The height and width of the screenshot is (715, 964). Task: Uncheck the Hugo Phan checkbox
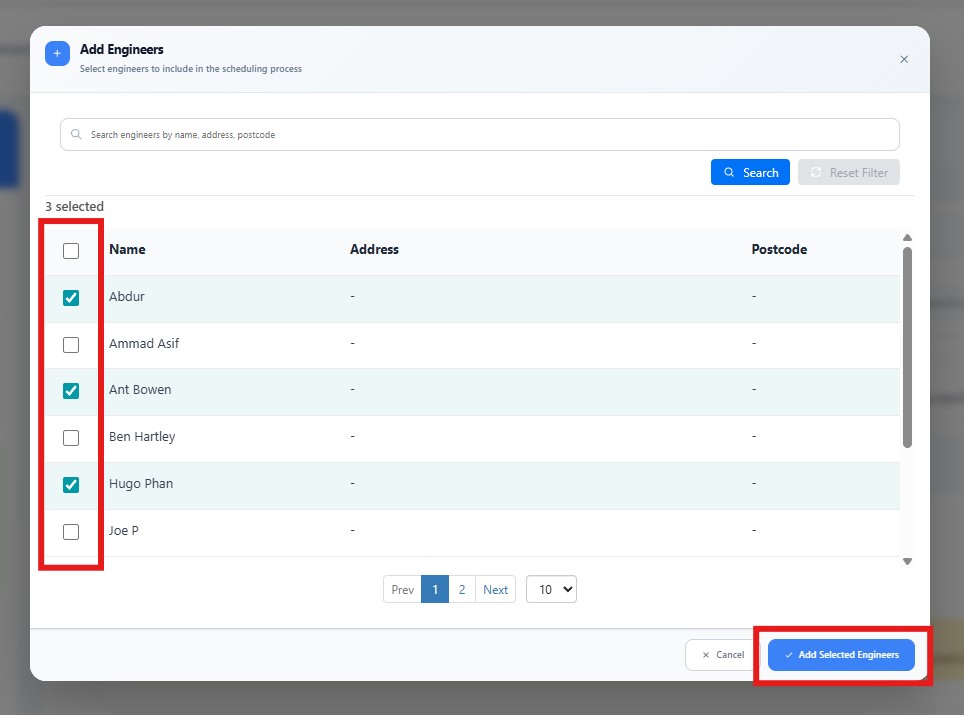coord(71,484)
